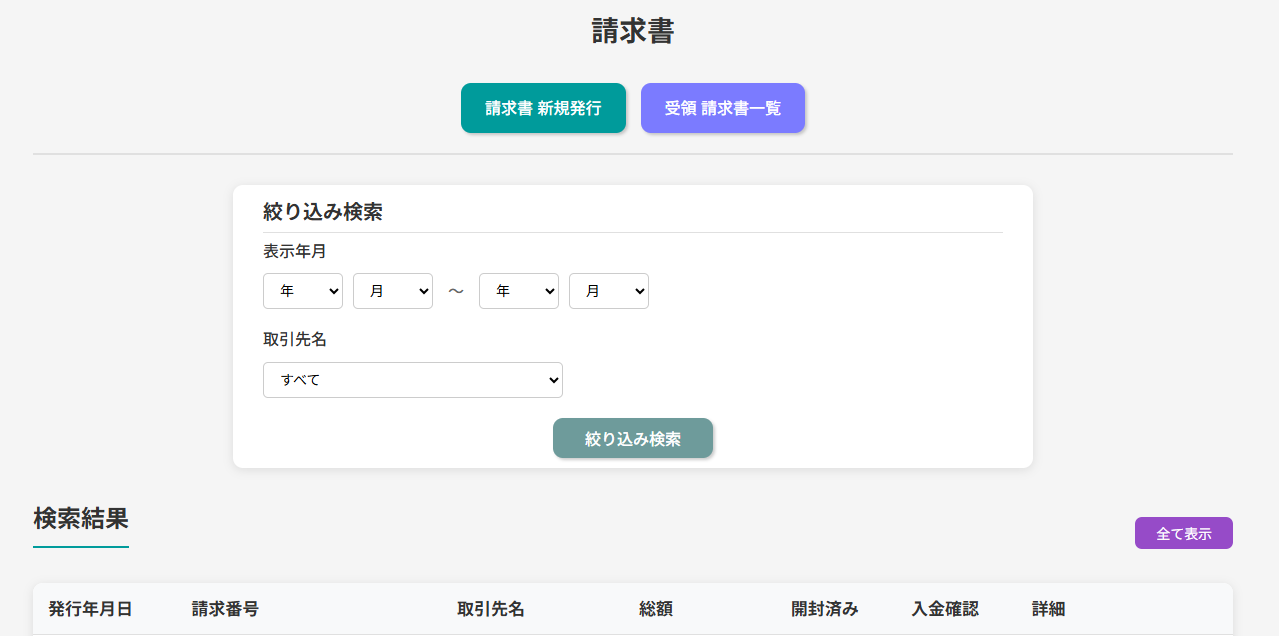Click the 請求書 新規発行 button
This screenshot has height=636, width=1279.
[x=543, y=108]
